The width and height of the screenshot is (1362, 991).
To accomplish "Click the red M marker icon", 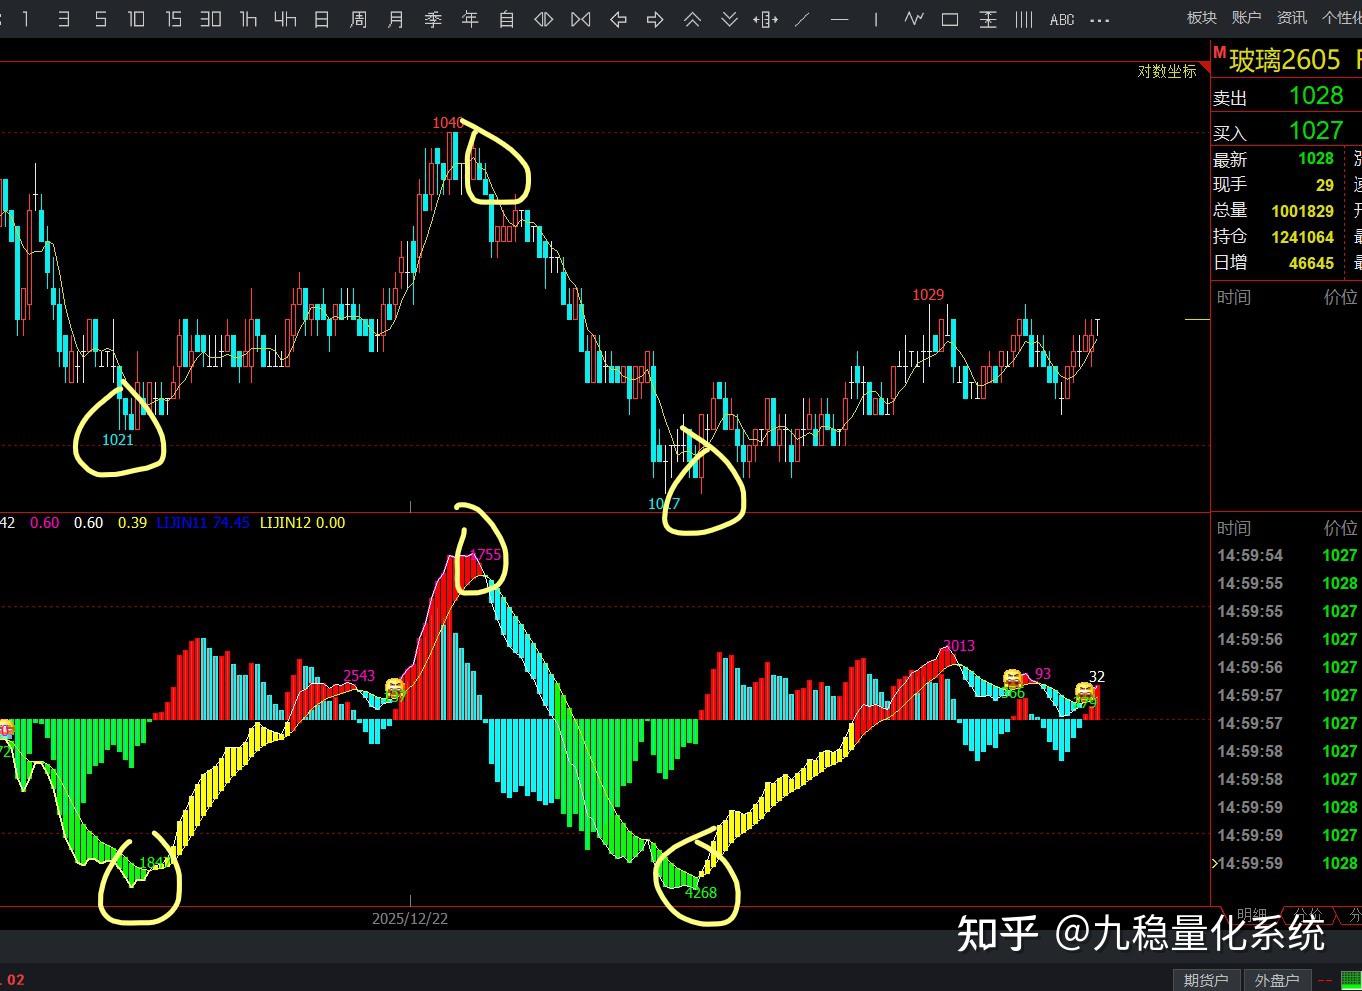I will coord(1219,52).
